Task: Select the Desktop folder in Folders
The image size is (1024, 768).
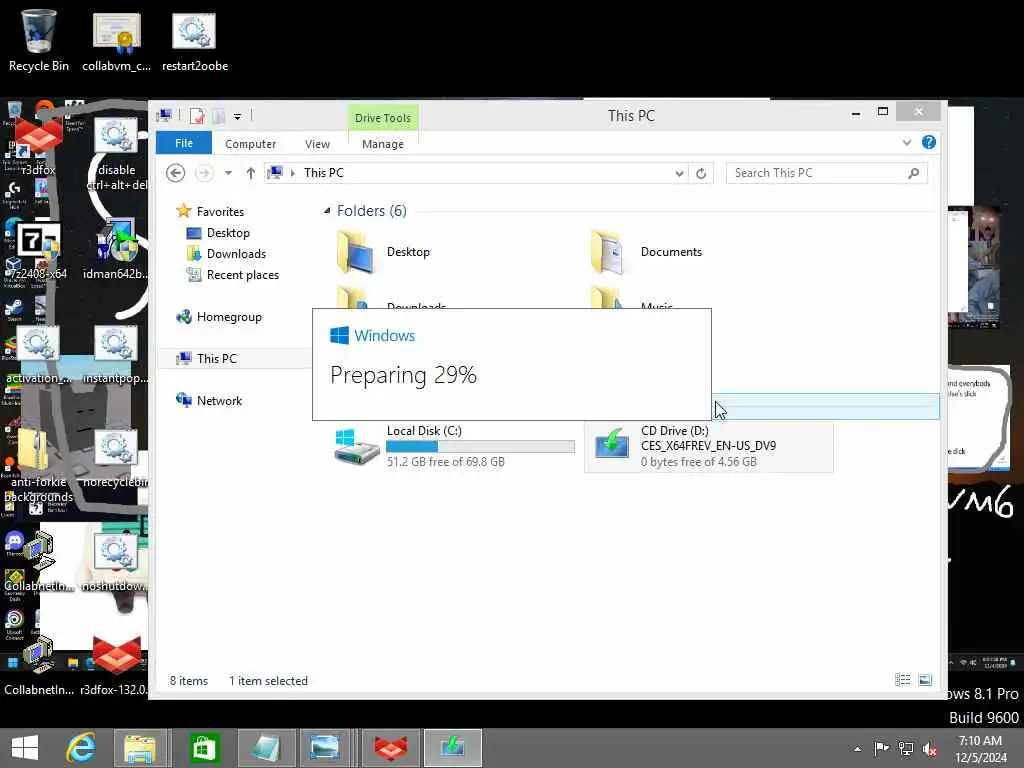Action: tap(384, 251)
